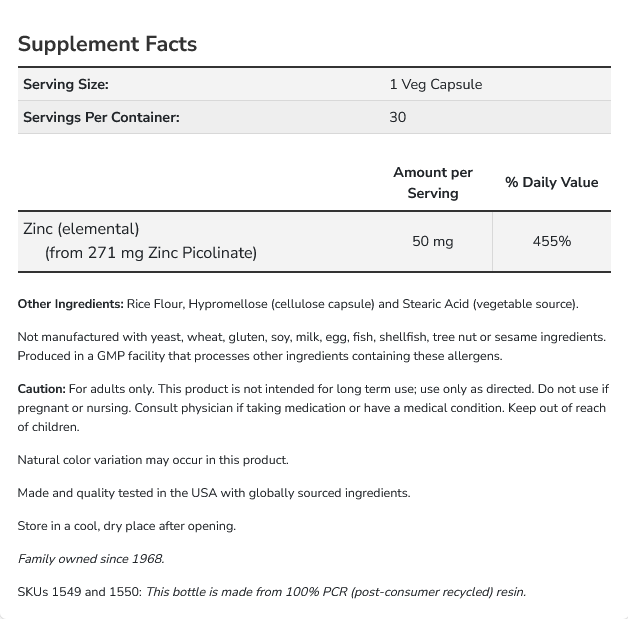Click the Hypromellose (cellulose capsule) text
Screen dimensions: 628x619
285,304
